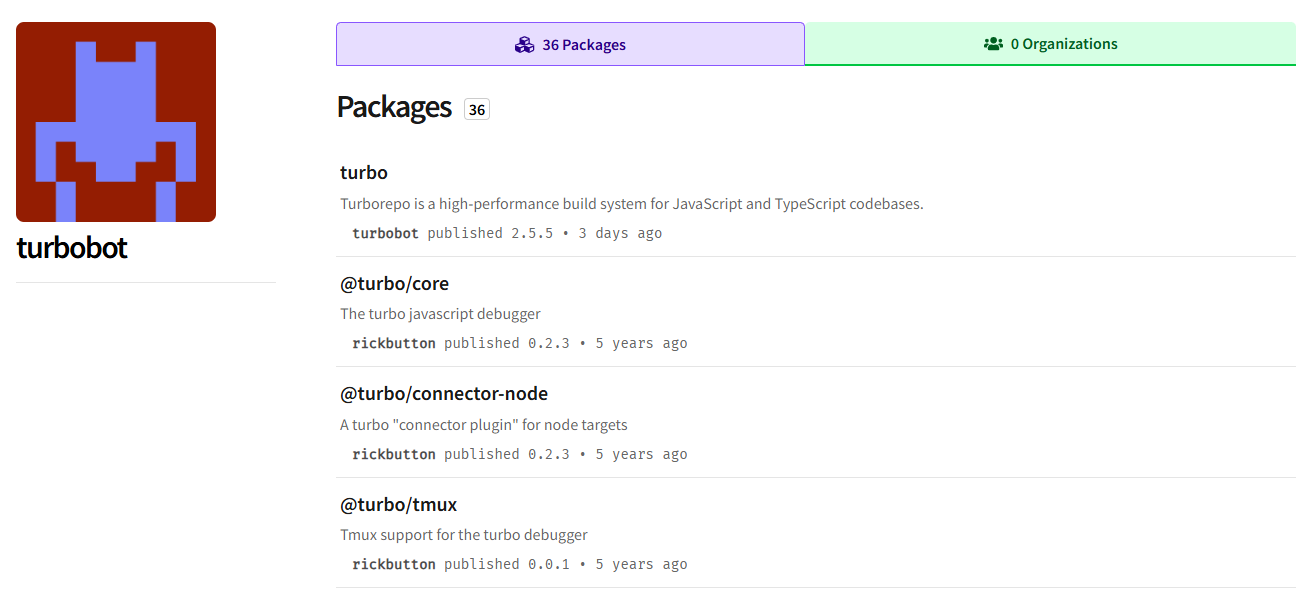Viewport: 1312px width, 599px height.
Task: Click "The turbo javascript debugger" description
Action: pyautogui.click(x=440, y=314)
